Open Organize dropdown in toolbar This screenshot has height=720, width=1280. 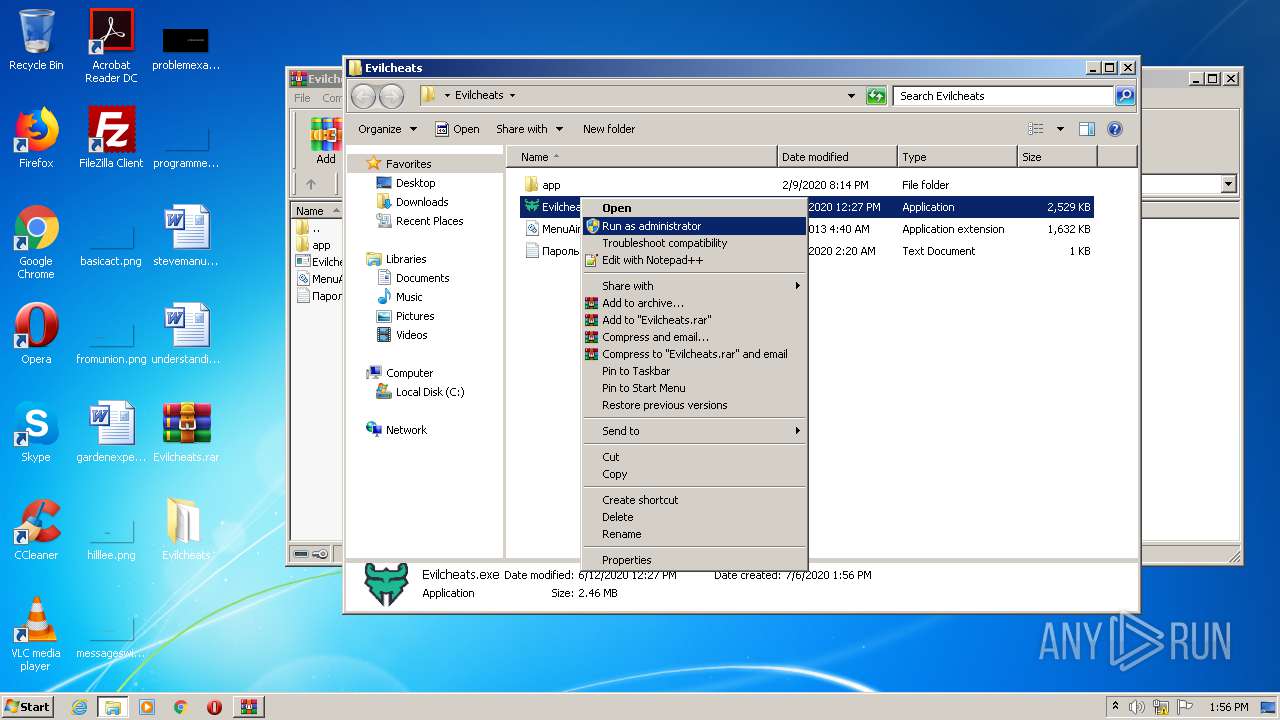coord(387,129)
